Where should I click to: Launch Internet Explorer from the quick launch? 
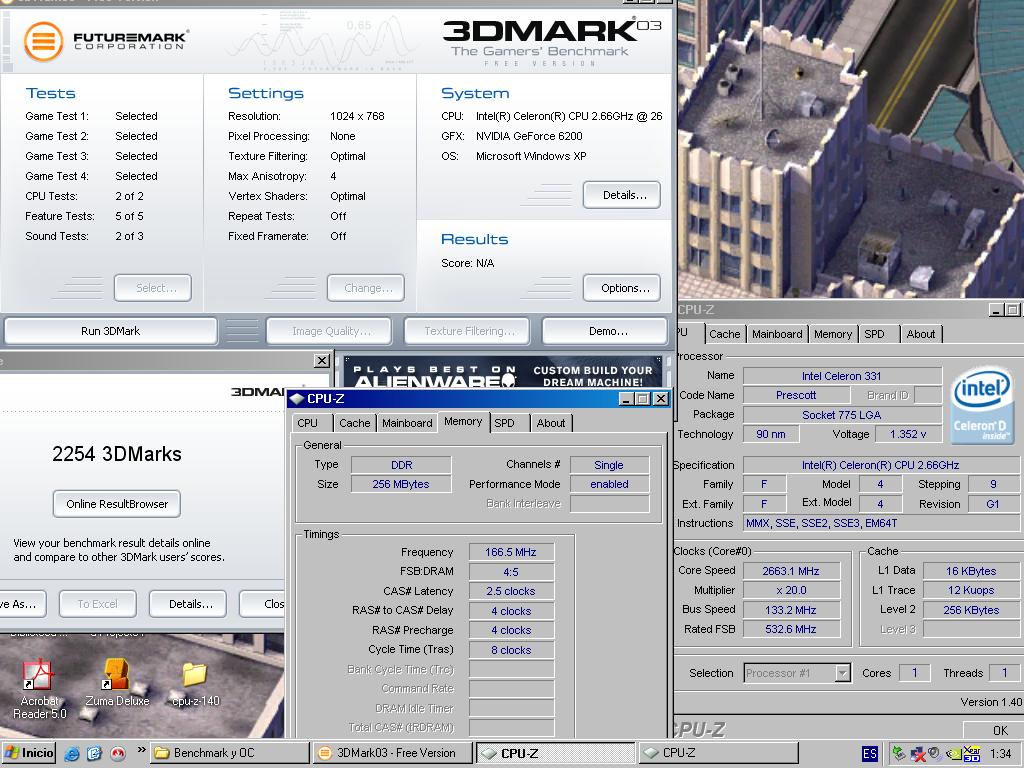click(71, 754)
